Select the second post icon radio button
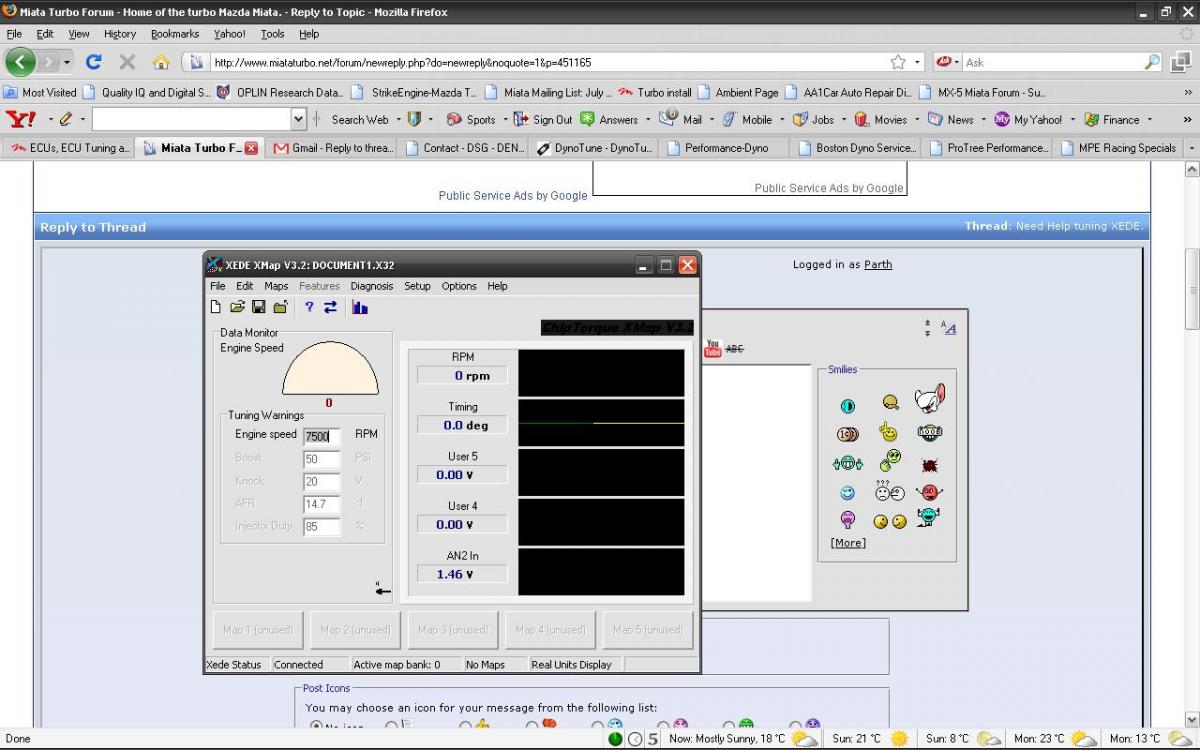The height and width of the screenshot is (750, 1200). point(392,726)
